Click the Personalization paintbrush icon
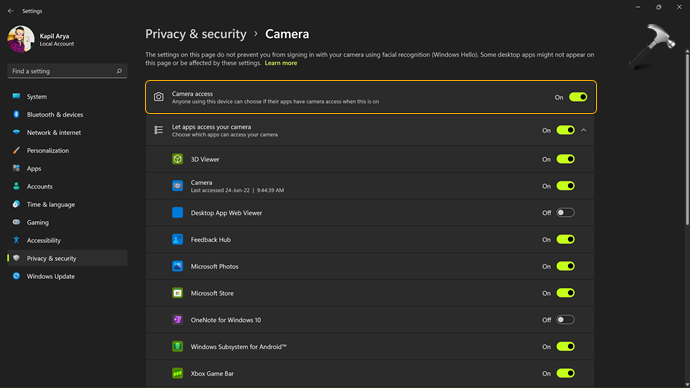This screenshot has height=388, width=690. [x=16, y=150]
